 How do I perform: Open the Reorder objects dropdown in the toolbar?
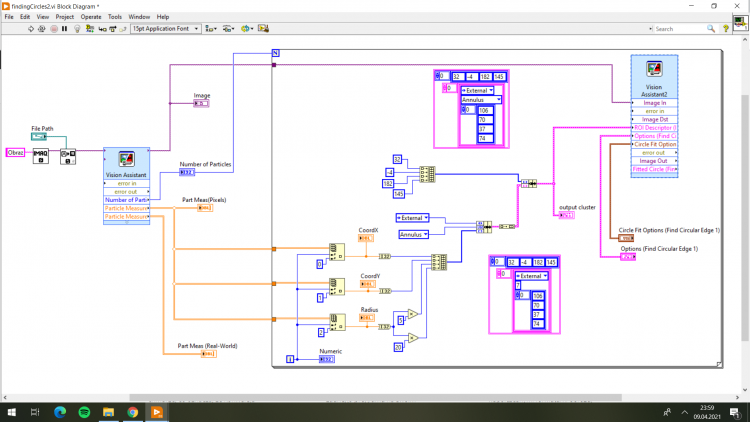[247, 29]
